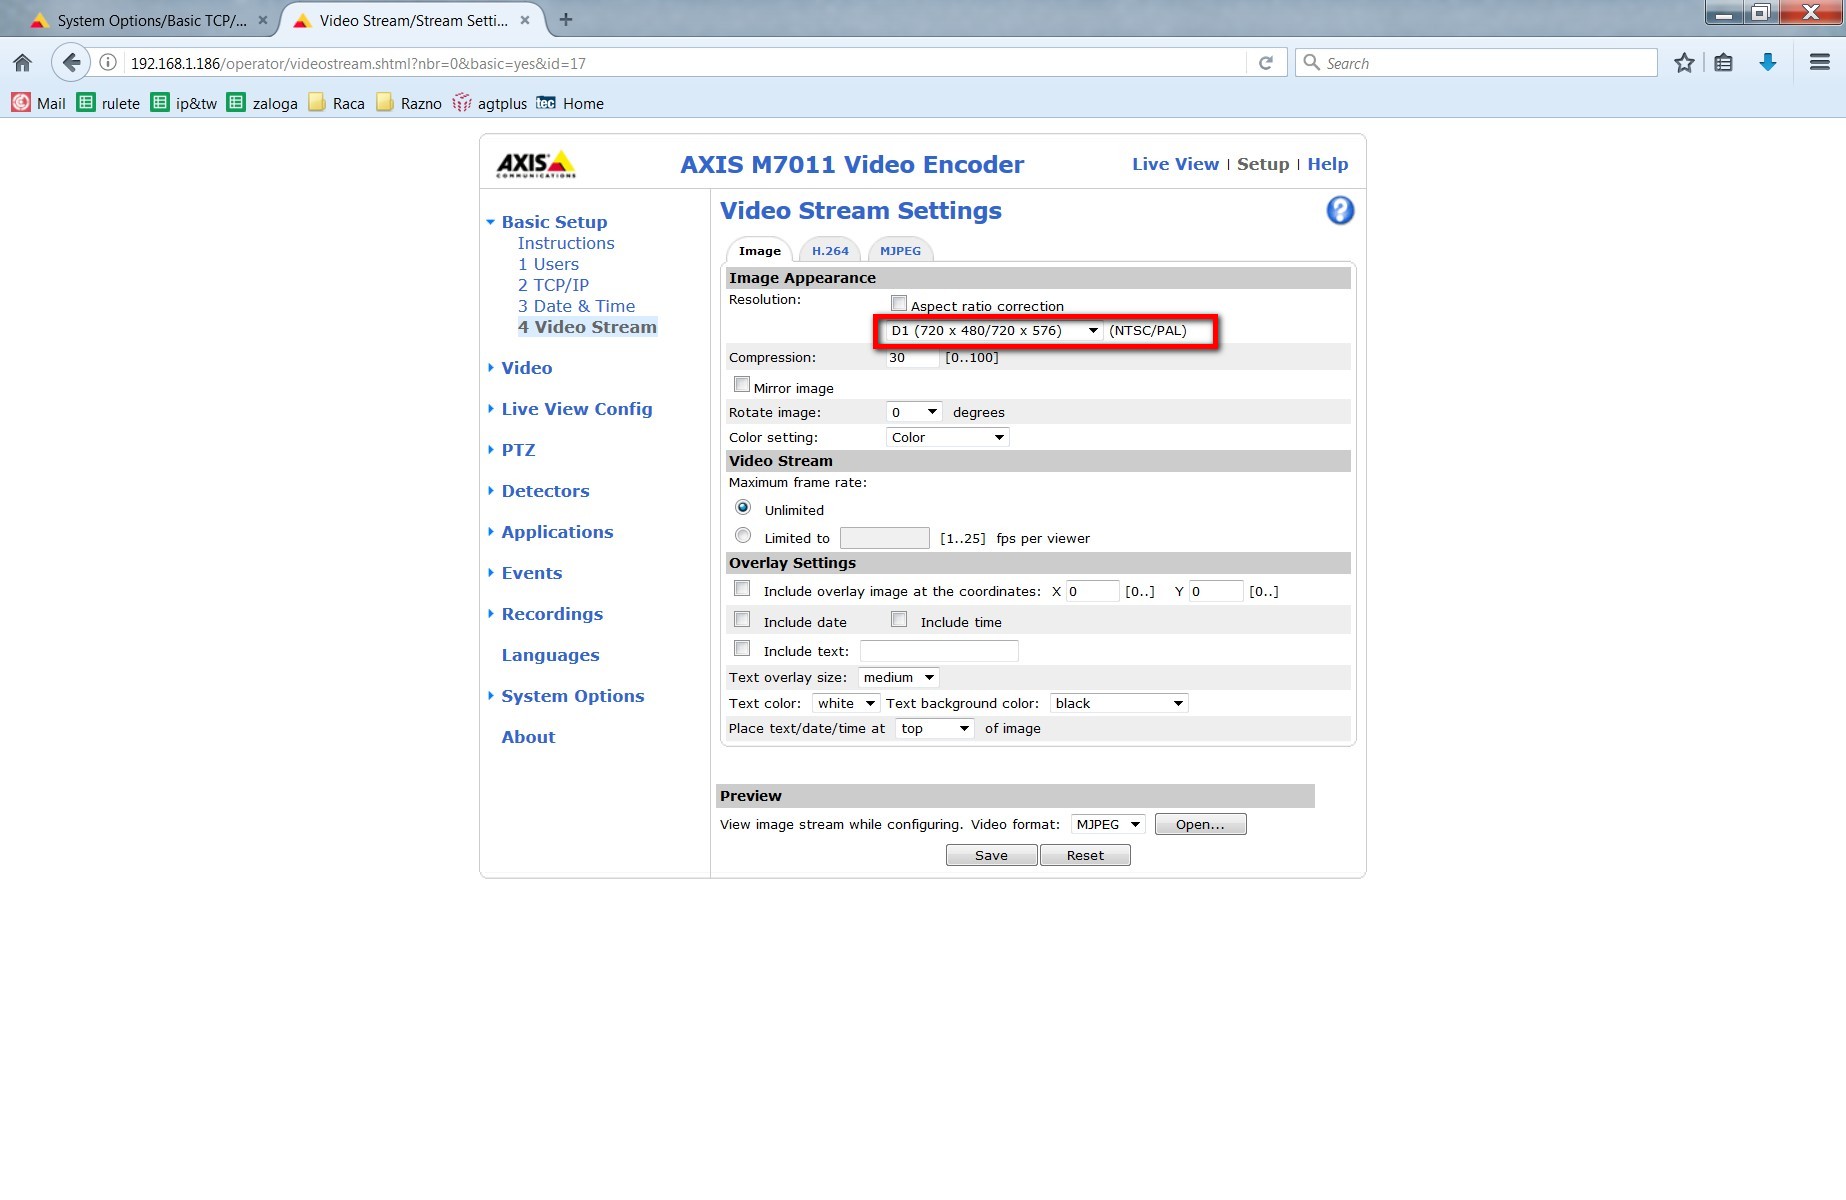Image resolution: width=1846 pixels, height=1200 pixels.
Task: Switch to System Options/Basic TCP browser tab
Action: coord(150,20)
